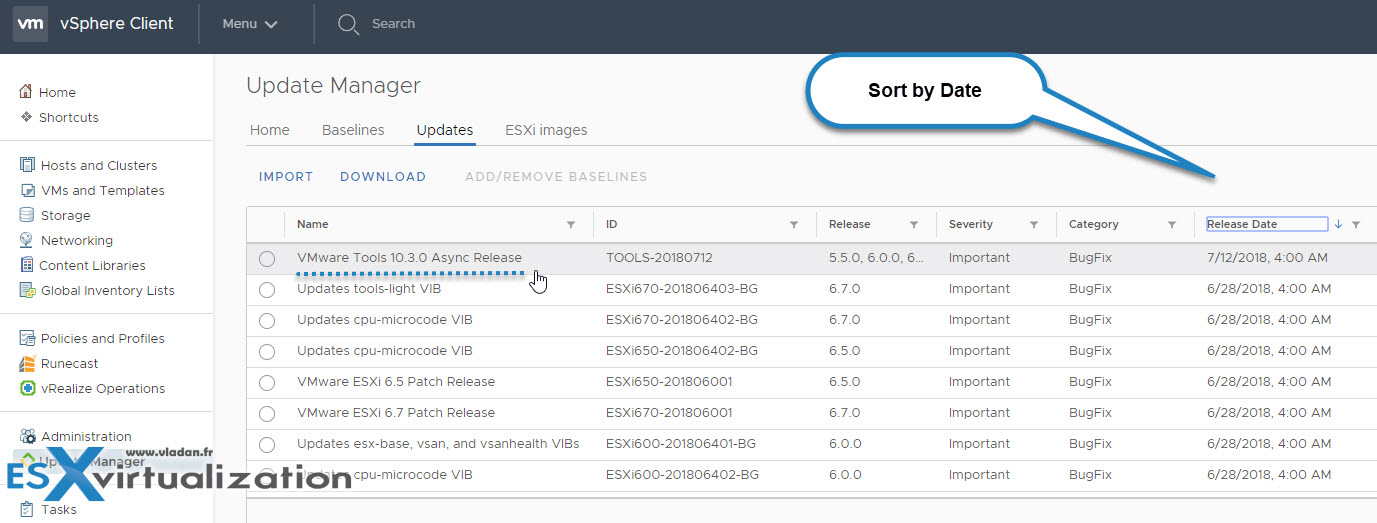This screenshot has width=1377, height=523.
Task: Click the ESXi650-201806001 ID cell
Action: pyautogui.click(x=669, y=382)
